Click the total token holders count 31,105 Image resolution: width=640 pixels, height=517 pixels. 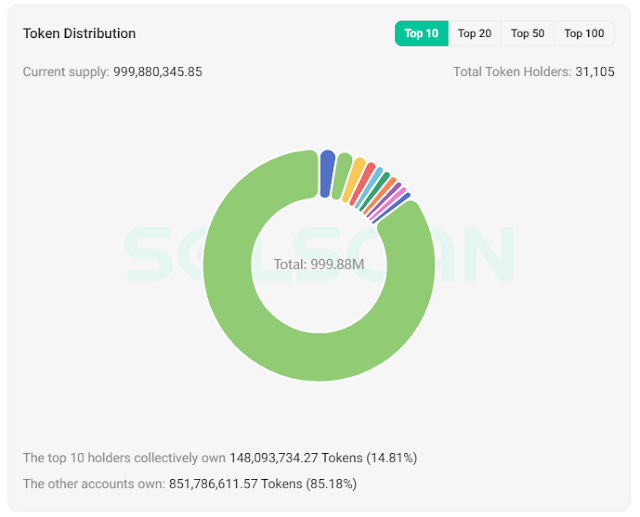click(595, 72)
